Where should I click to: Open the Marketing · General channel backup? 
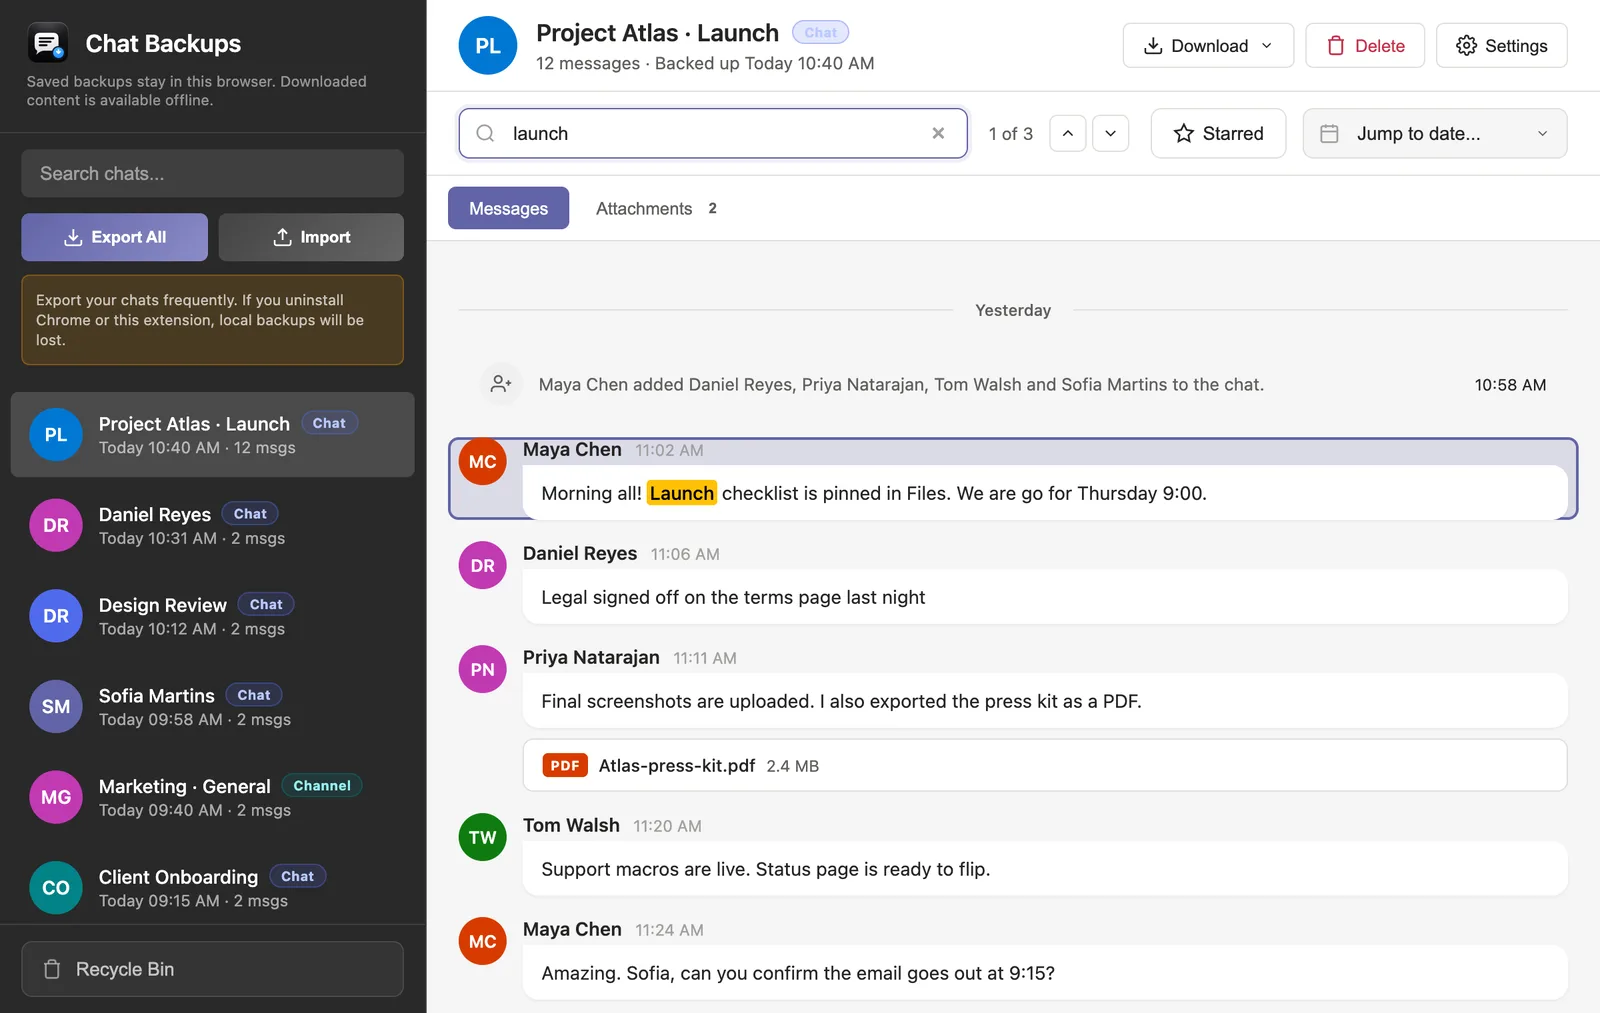pos(213,797)
